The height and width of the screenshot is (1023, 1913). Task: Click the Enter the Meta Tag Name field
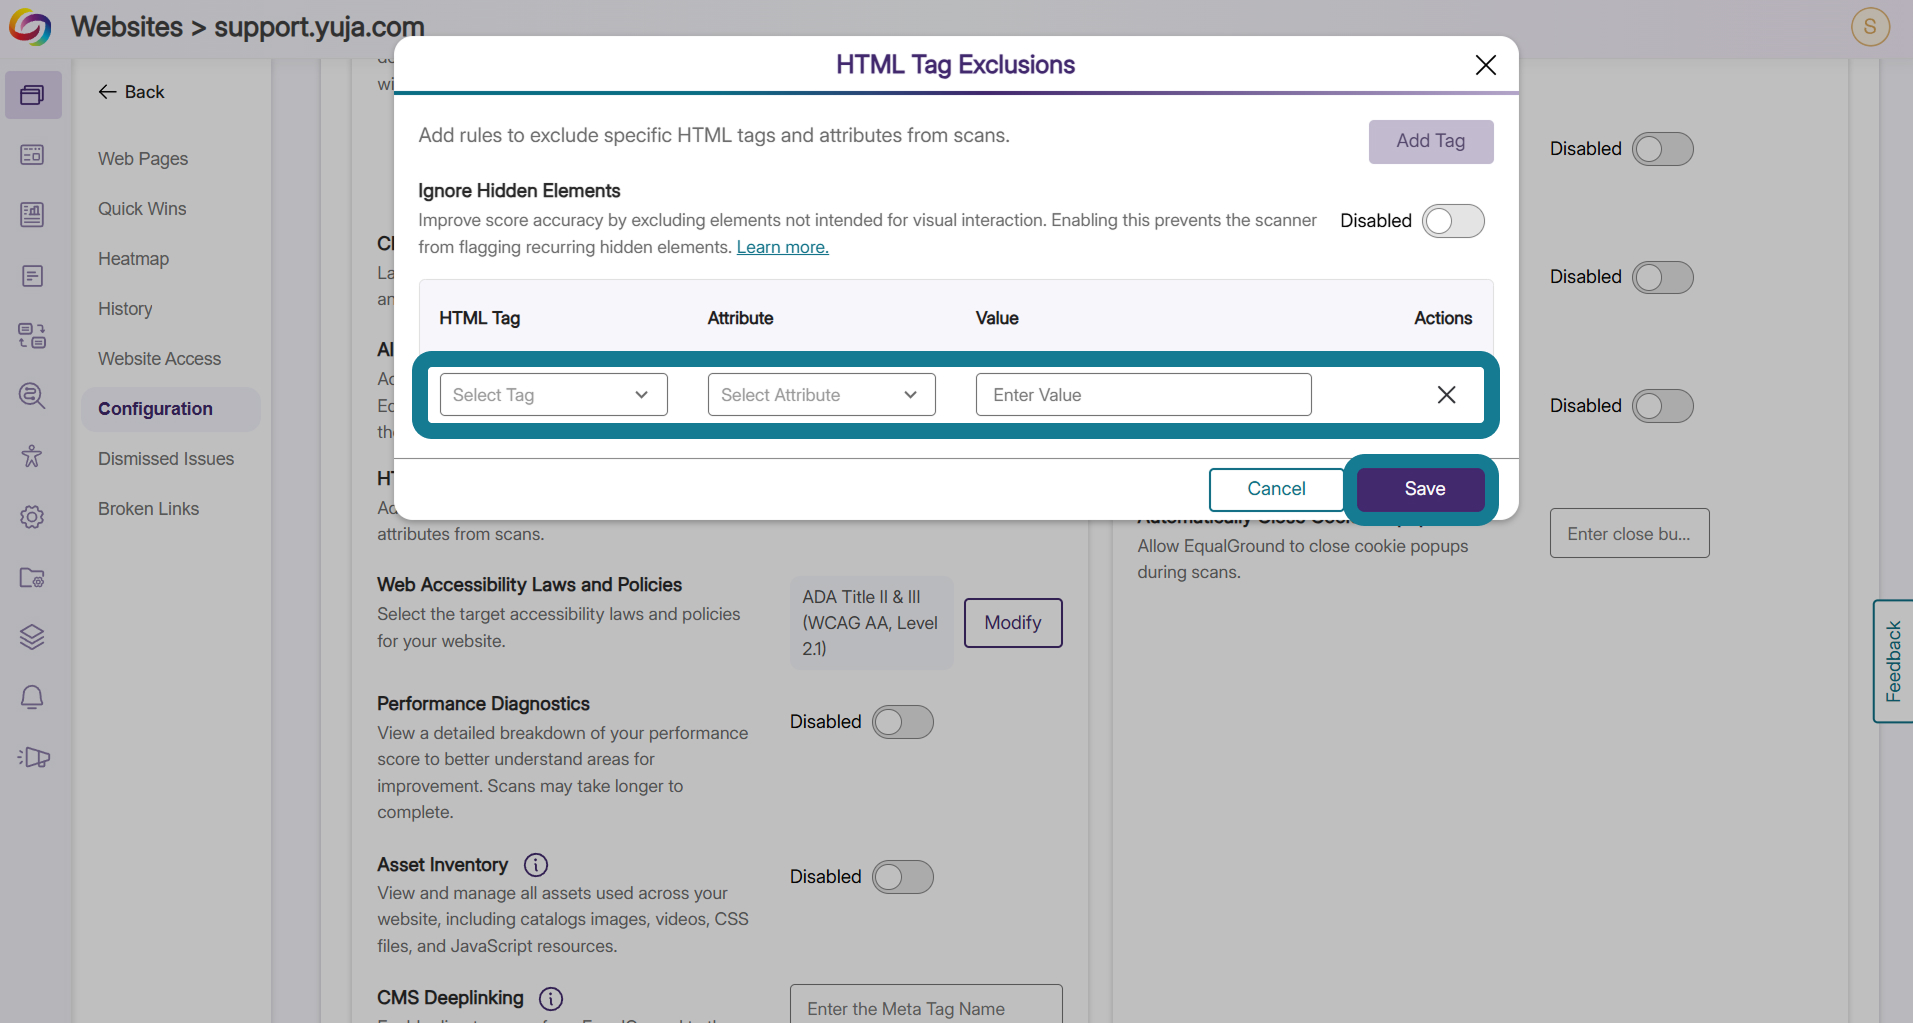926,1005
